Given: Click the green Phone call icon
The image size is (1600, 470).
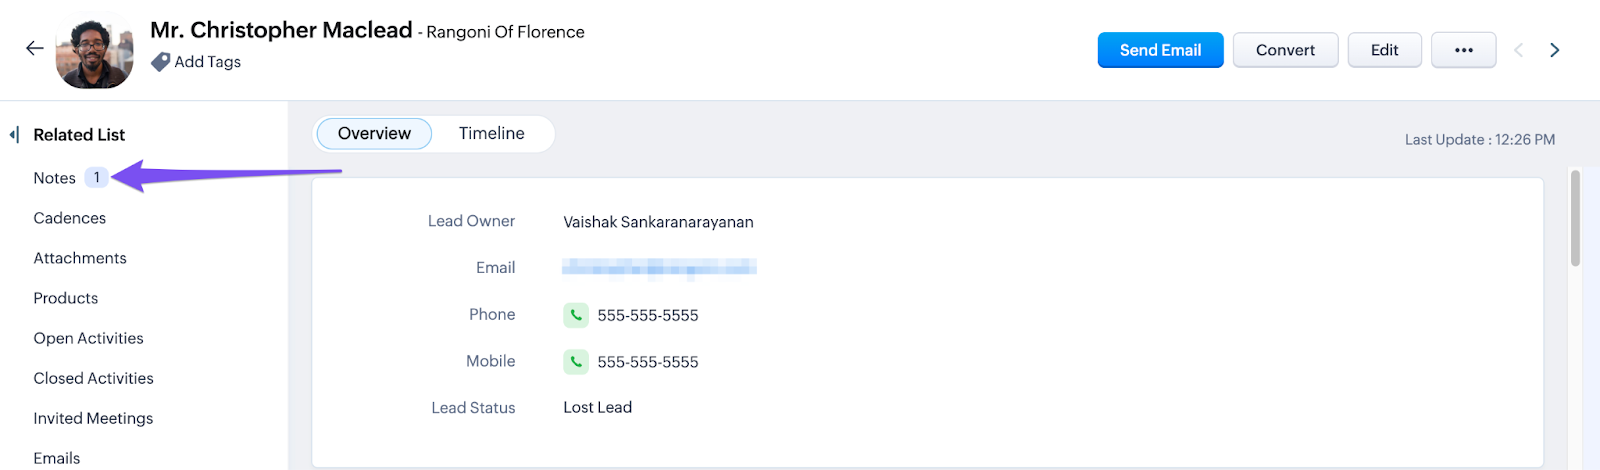Looking at the screenshot, I should tap(576, 315).
